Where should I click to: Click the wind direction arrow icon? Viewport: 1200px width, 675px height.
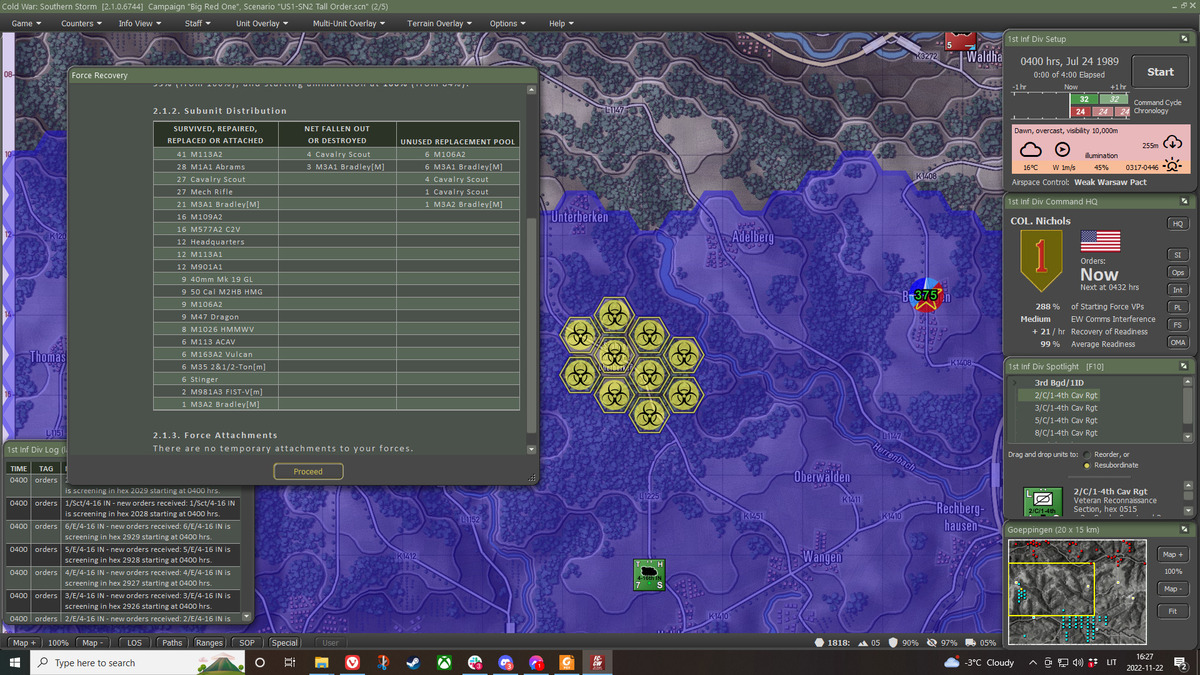point(1063,148)
